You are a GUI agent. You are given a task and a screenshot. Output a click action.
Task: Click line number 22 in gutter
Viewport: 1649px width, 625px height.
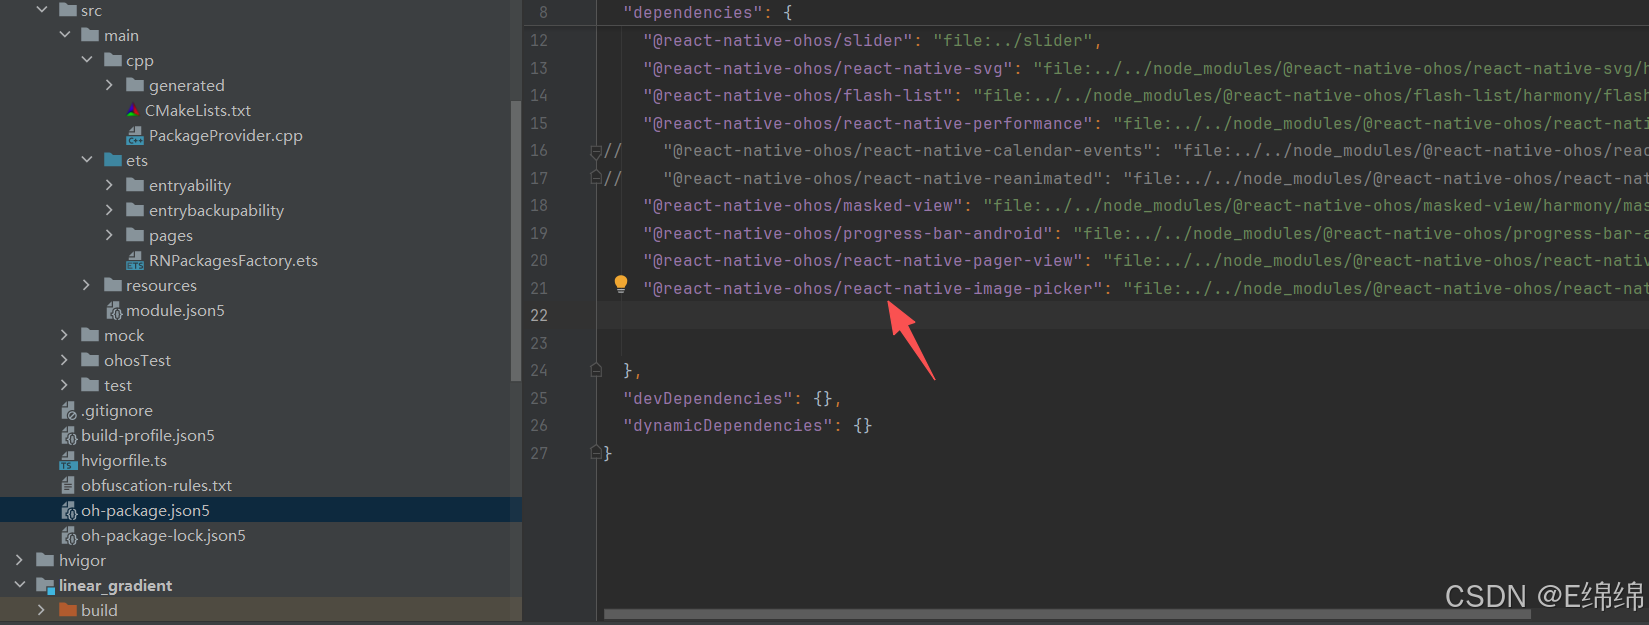[539, 315]
